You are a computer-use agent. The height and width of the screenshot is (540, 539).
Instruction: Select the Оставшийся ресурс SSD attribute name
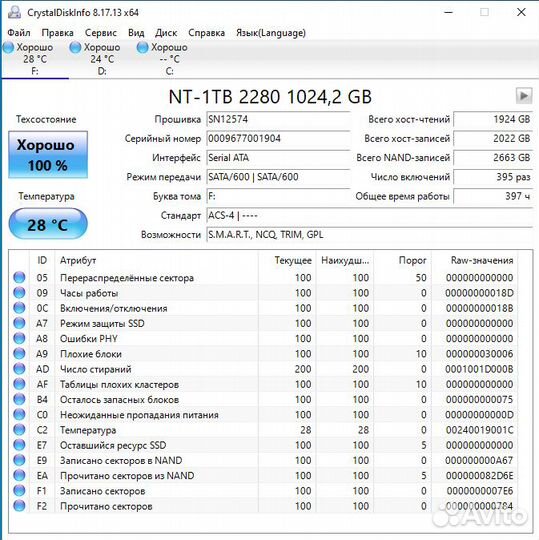113,445
